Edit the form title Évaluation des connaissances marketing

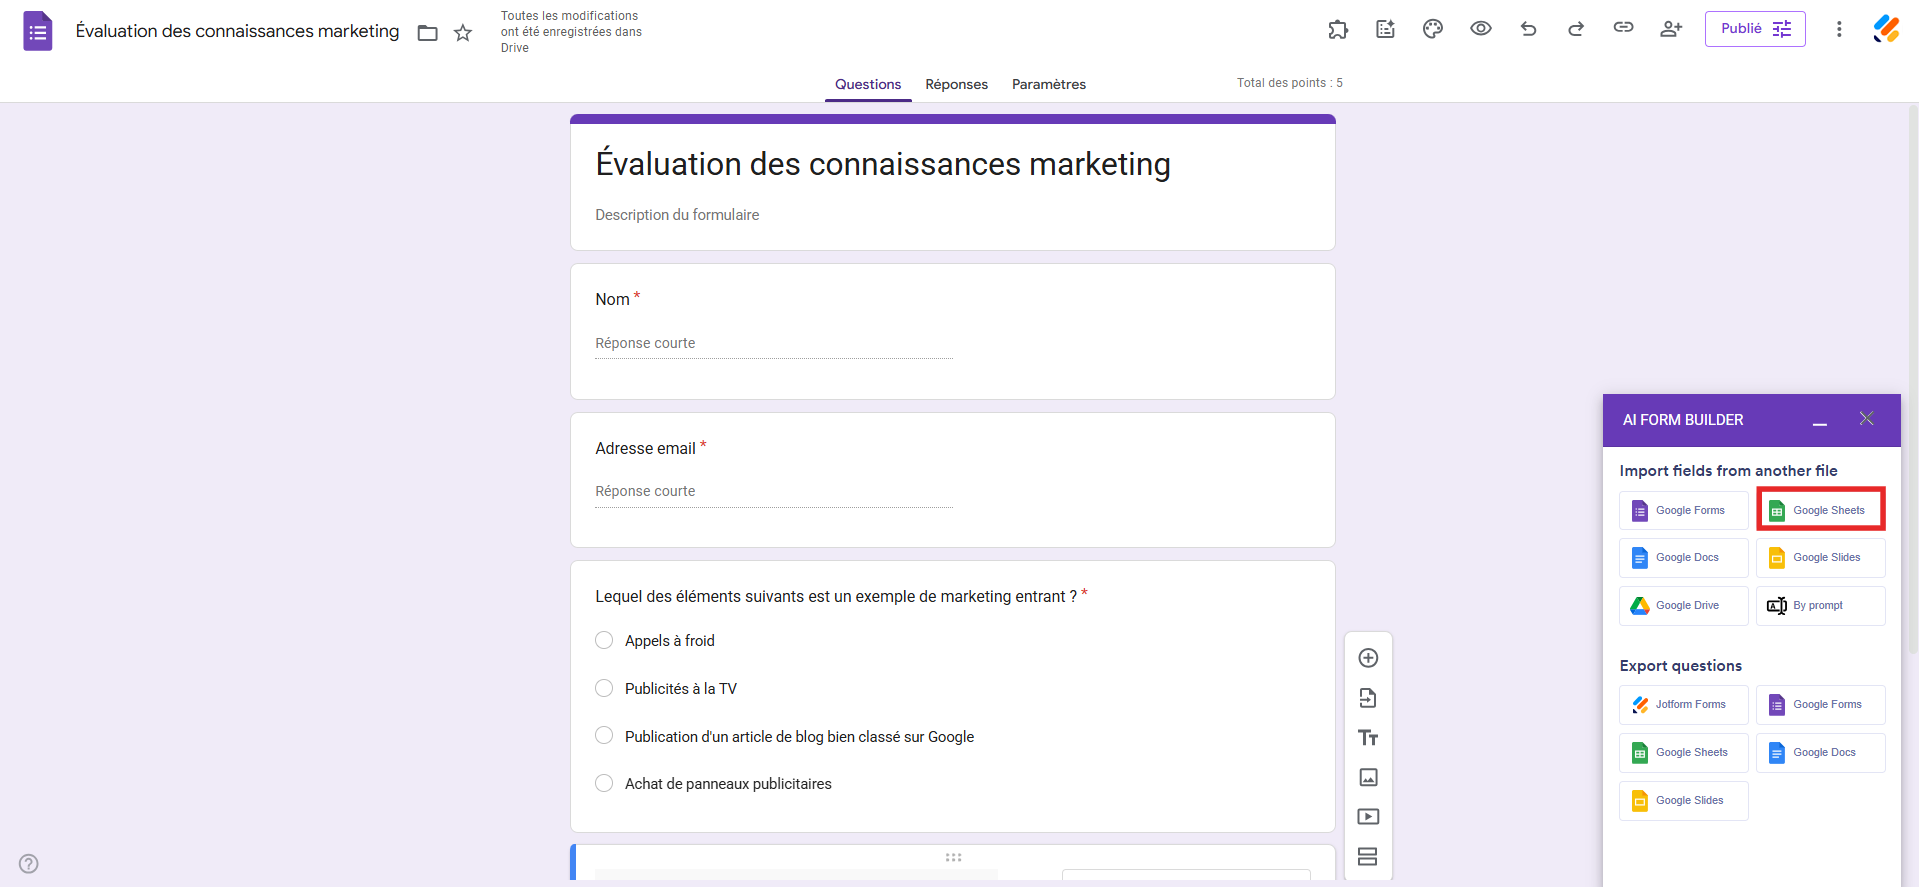pos(882,164)
